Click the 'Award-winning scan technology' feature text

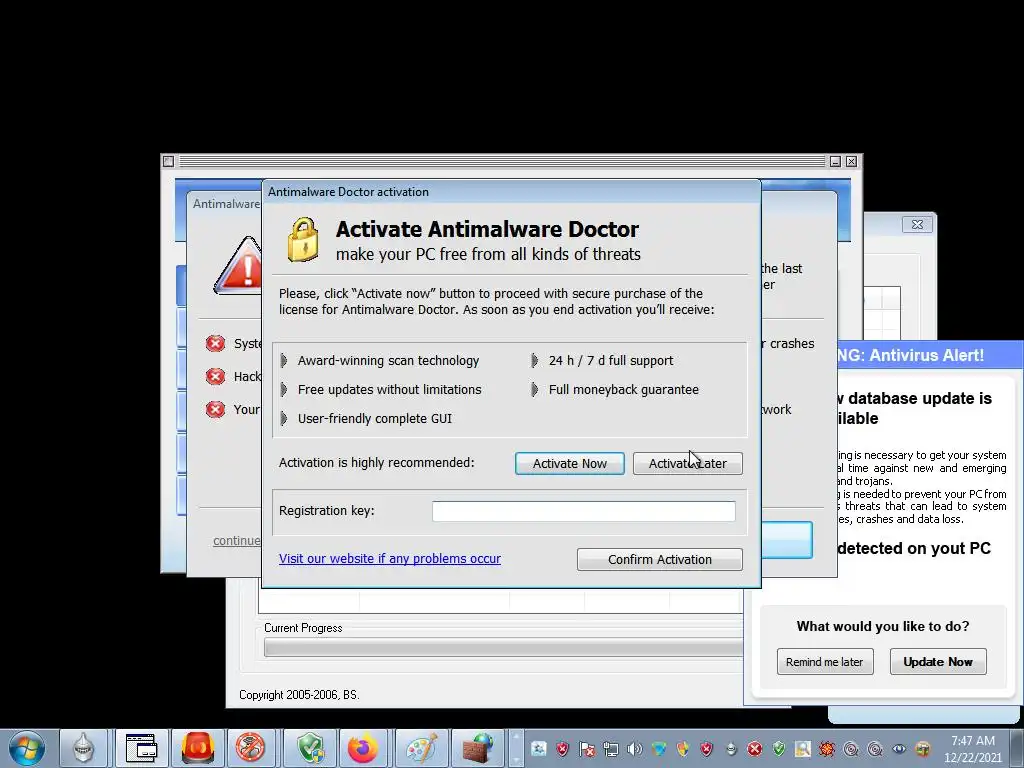tap(389, 360)
